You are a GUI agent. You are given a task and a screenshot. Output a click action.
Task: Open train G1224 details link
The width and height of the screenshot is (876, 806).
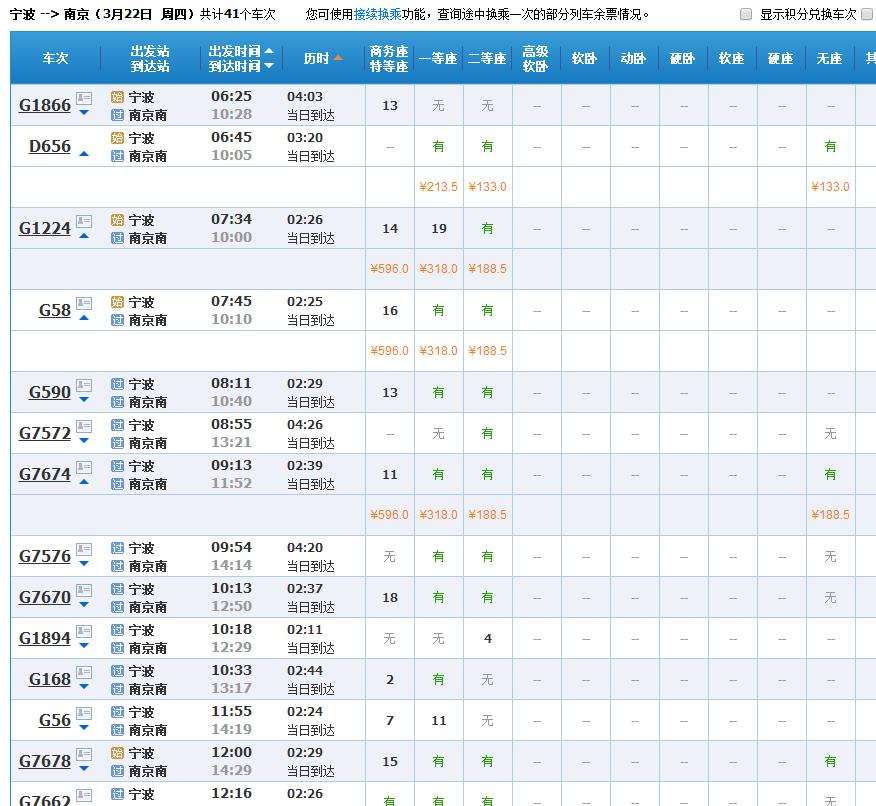45,228
